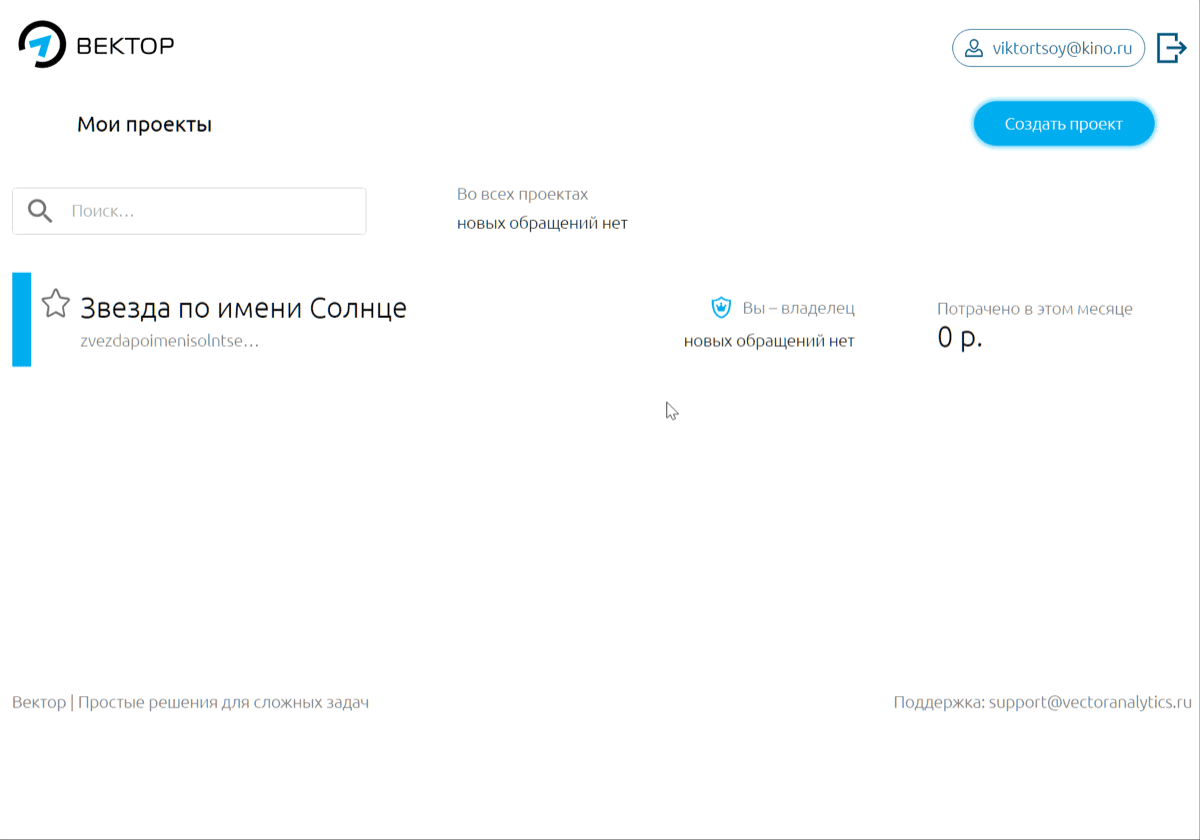Image resolution: width=1200 pixels, height=840 pixels.
Task: Click the support@vectoranalytics.ru email
Action: pos(1090,702)
